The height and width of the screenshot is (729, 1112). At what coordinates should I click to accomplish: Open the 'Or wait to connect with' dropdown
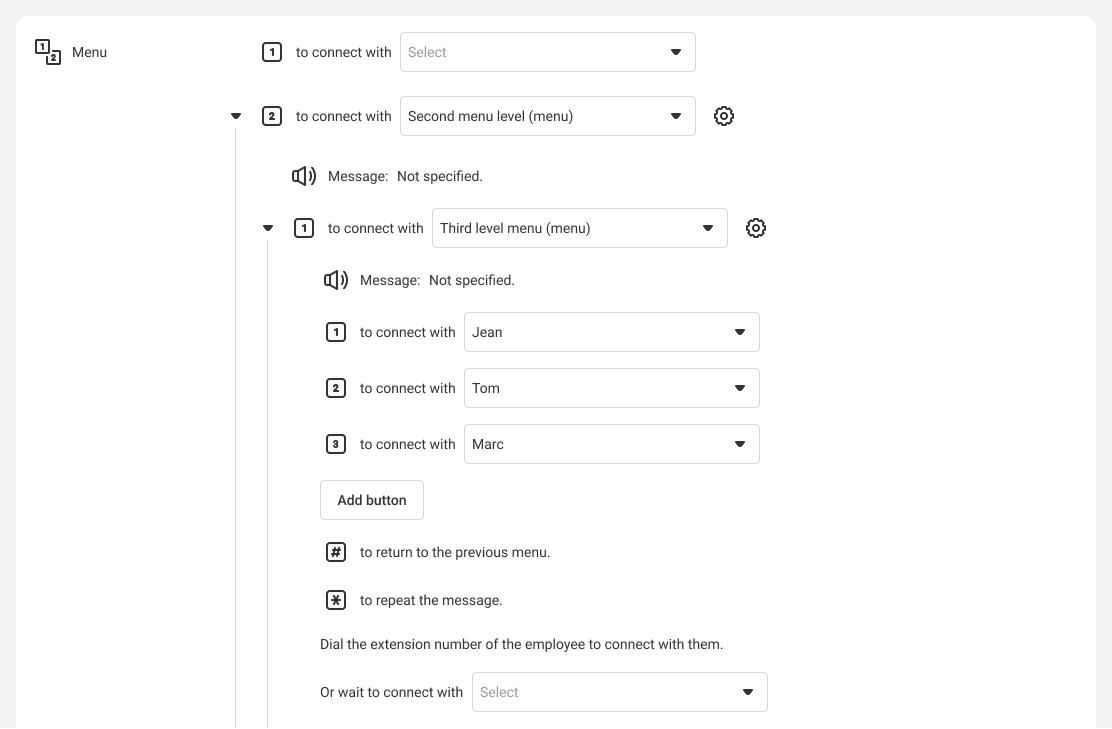coord(619,692)
